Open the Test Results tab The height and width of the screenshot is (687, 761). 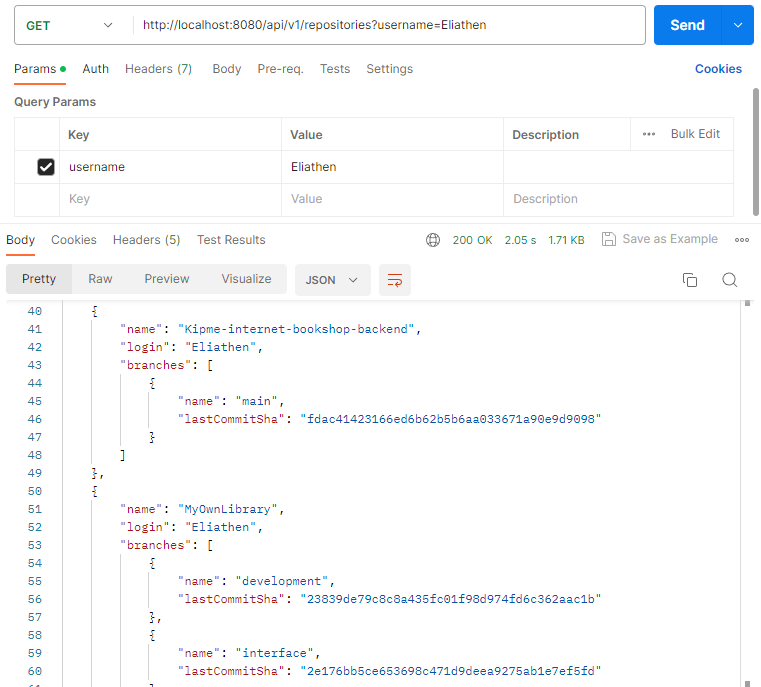click(231, 240)
